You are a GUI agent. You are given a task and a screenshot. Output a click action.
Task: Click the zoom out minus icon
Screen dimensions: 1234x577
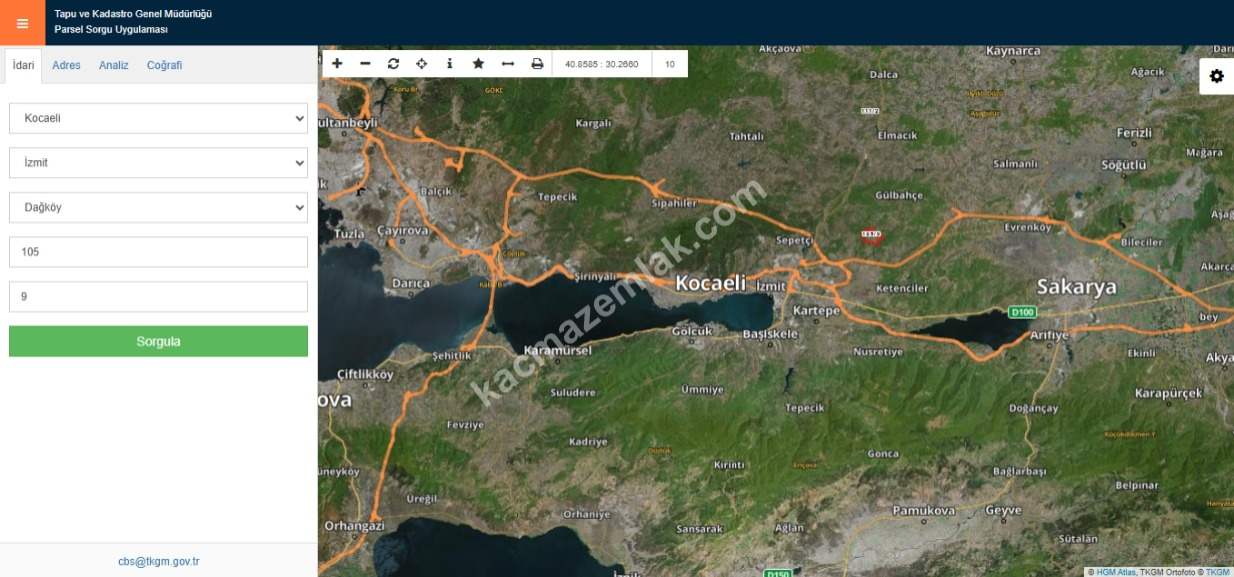[365, 64]
